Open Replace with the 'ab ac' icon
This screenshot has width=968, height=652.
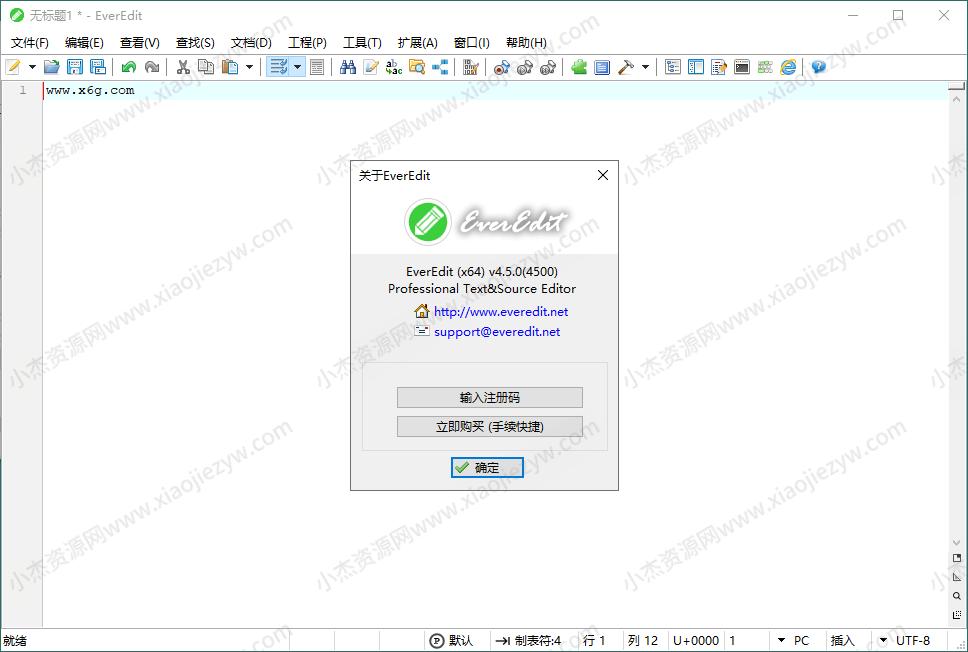click(394, 67)
